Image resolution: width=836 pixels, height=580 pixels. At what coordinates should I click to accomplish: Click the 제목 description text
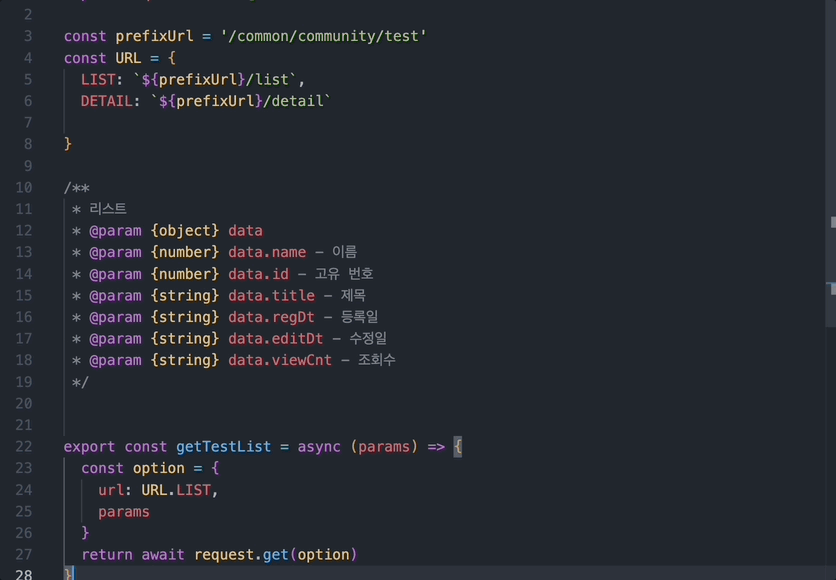353,295
